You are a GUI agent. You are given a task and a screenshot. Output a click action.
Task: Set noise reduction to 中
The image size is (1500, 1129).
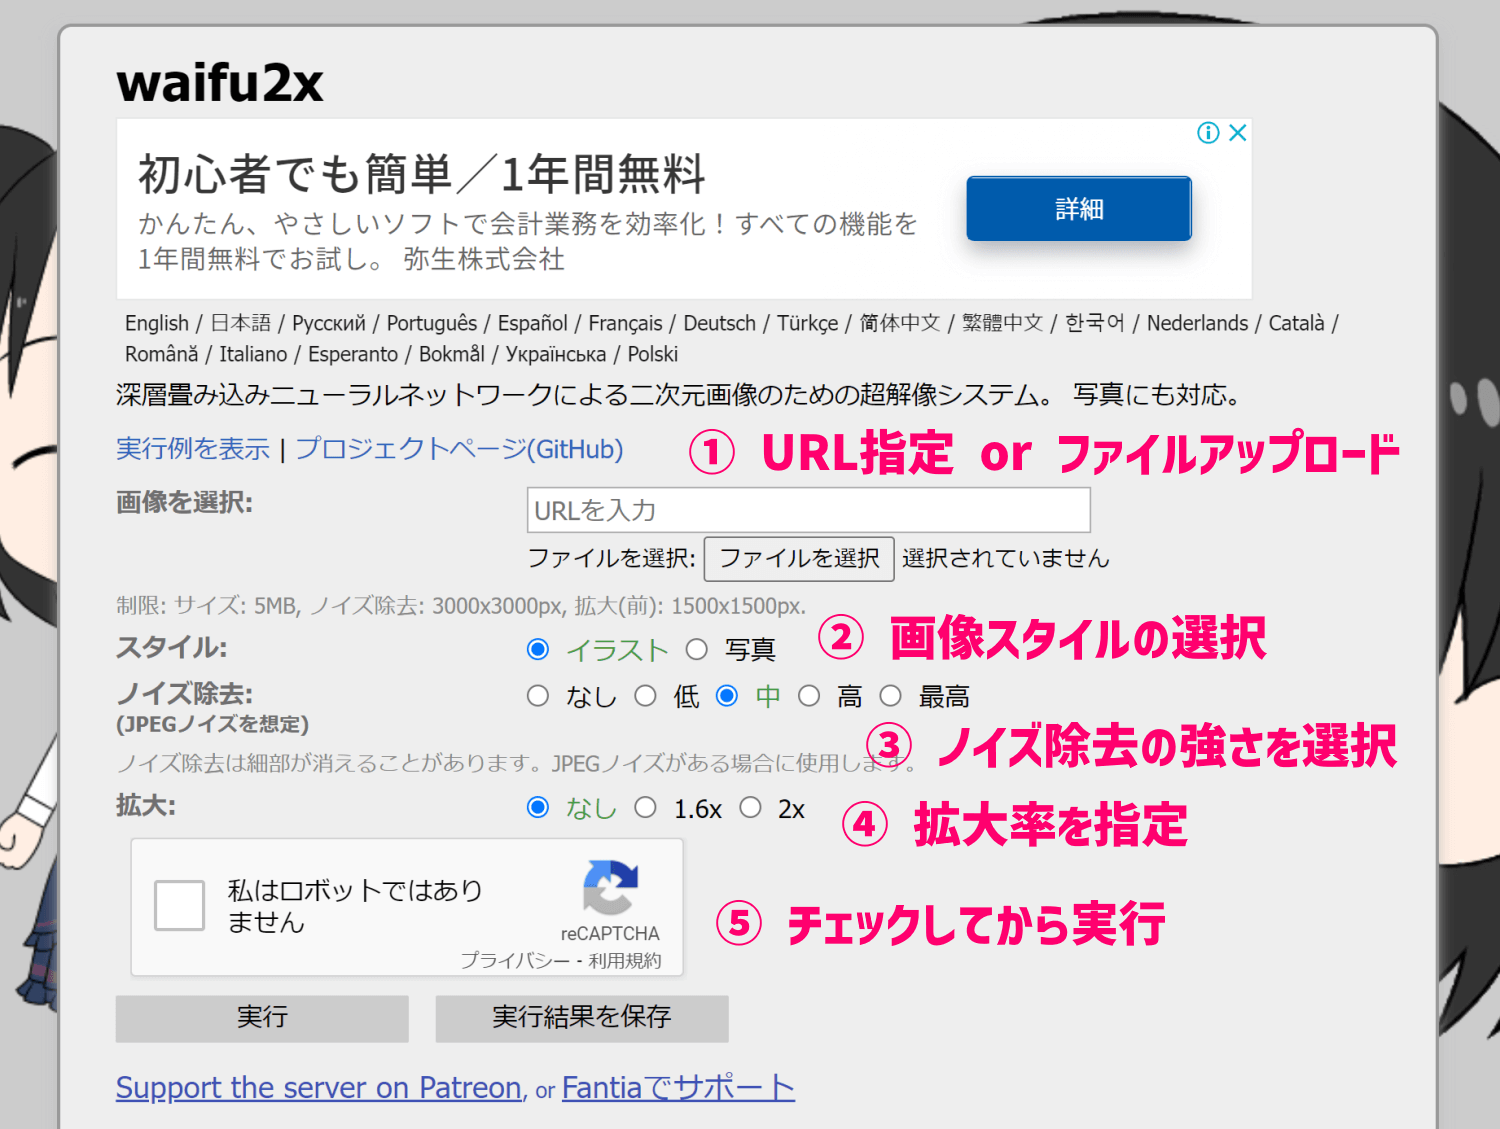[x=727, y=696]
